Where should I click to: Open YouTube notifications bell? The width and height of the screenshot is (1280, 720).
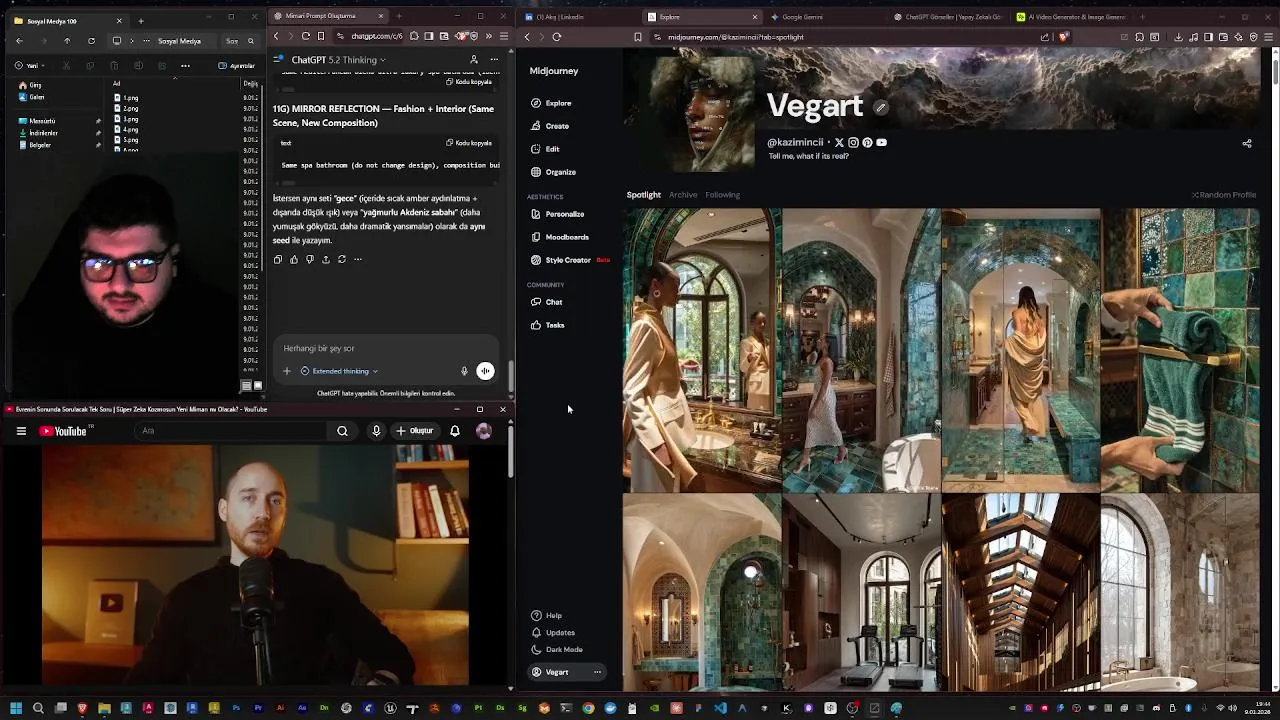[x=455, y=431]
